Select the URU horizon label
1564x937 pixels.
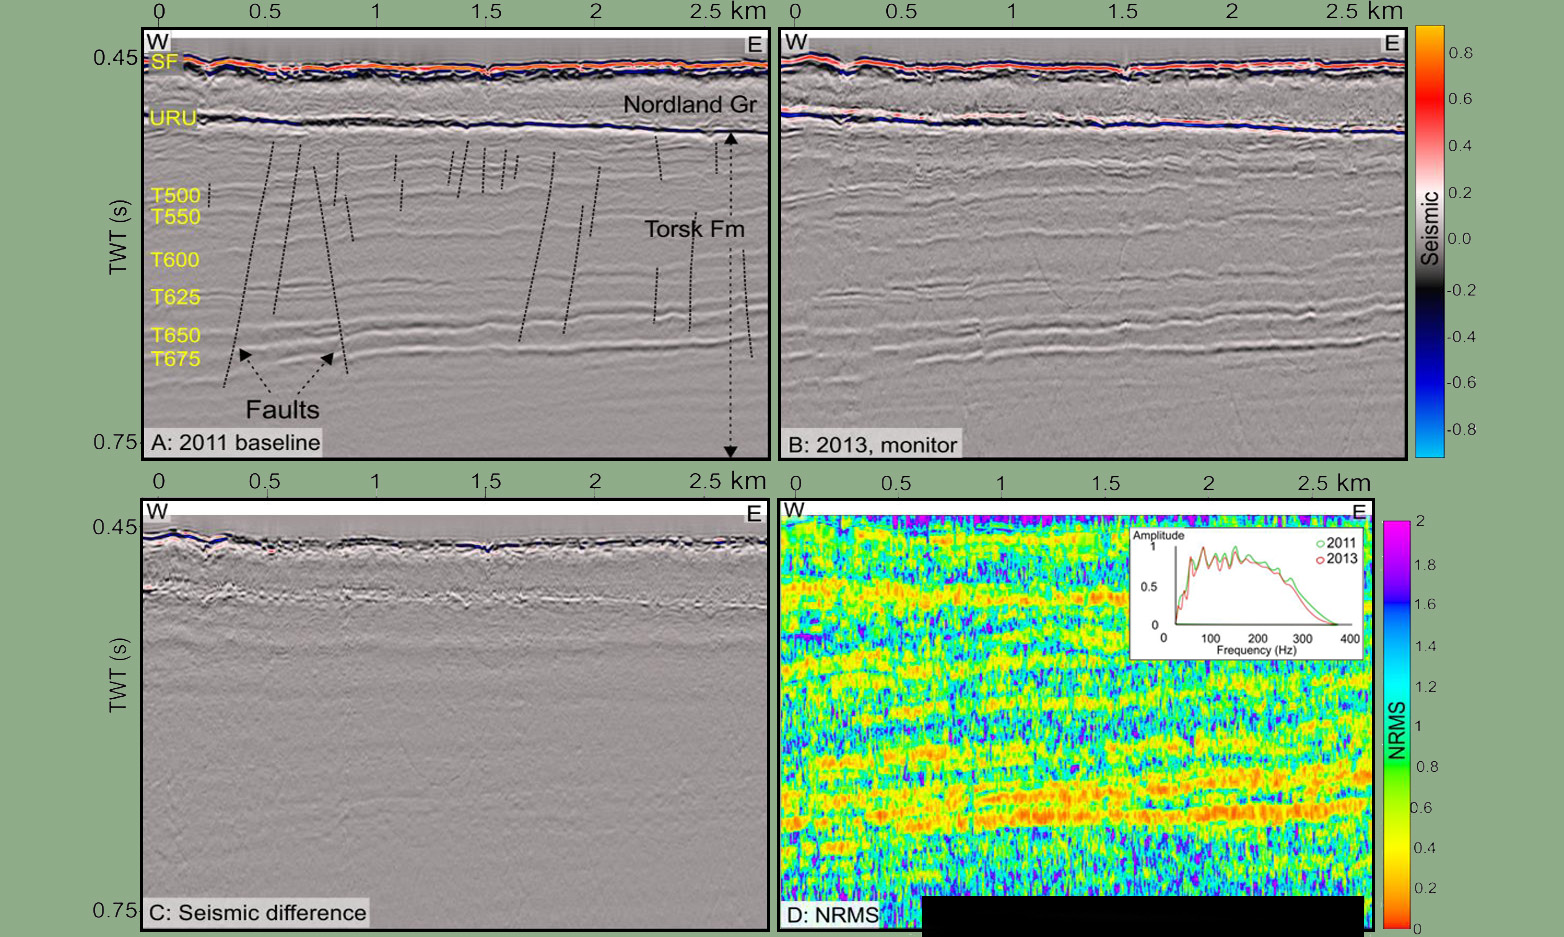(173, 118)
